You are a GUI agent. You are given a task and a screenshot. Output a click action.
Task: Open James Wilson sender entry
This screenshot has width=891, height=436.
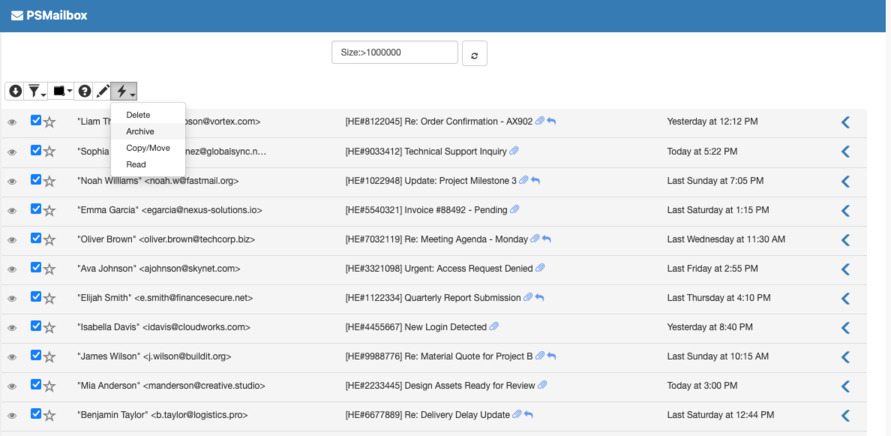pos(153,356)
